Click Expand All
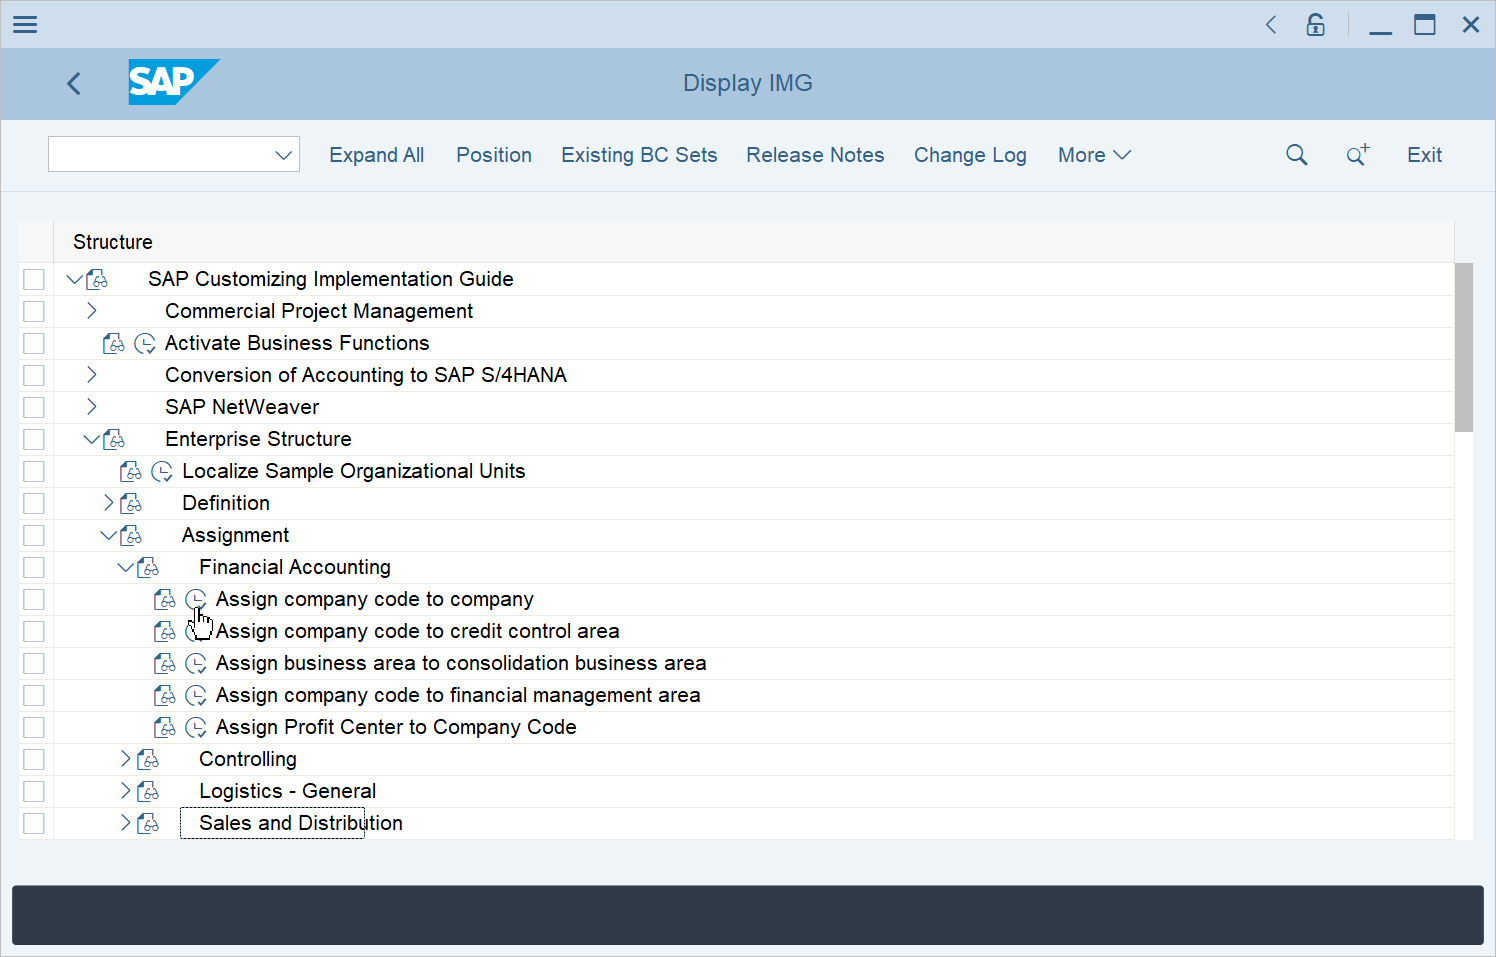This screenshot has width=1496, height=957. [377, 155]
